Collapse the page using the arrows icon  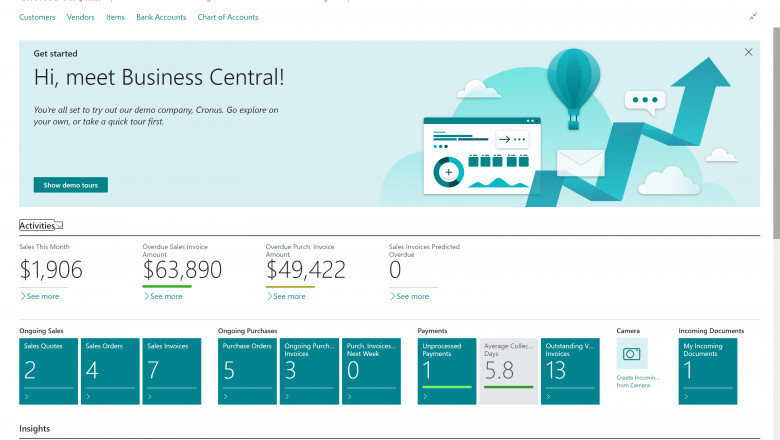point(753,16)
